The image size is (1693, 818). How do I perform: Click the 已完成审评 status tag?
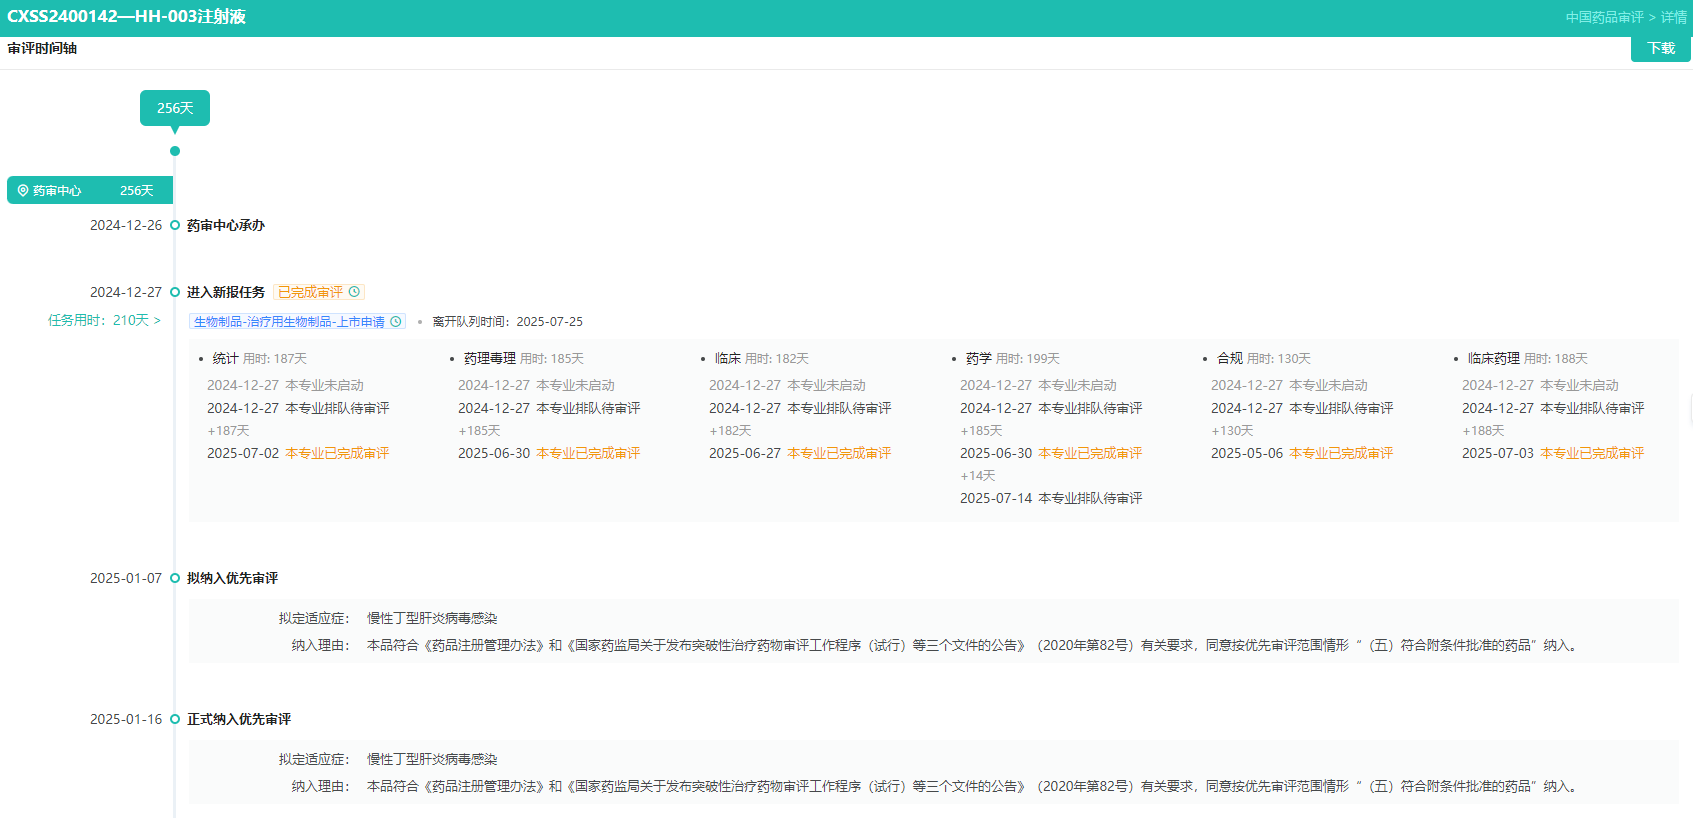(x=310, y=292)
